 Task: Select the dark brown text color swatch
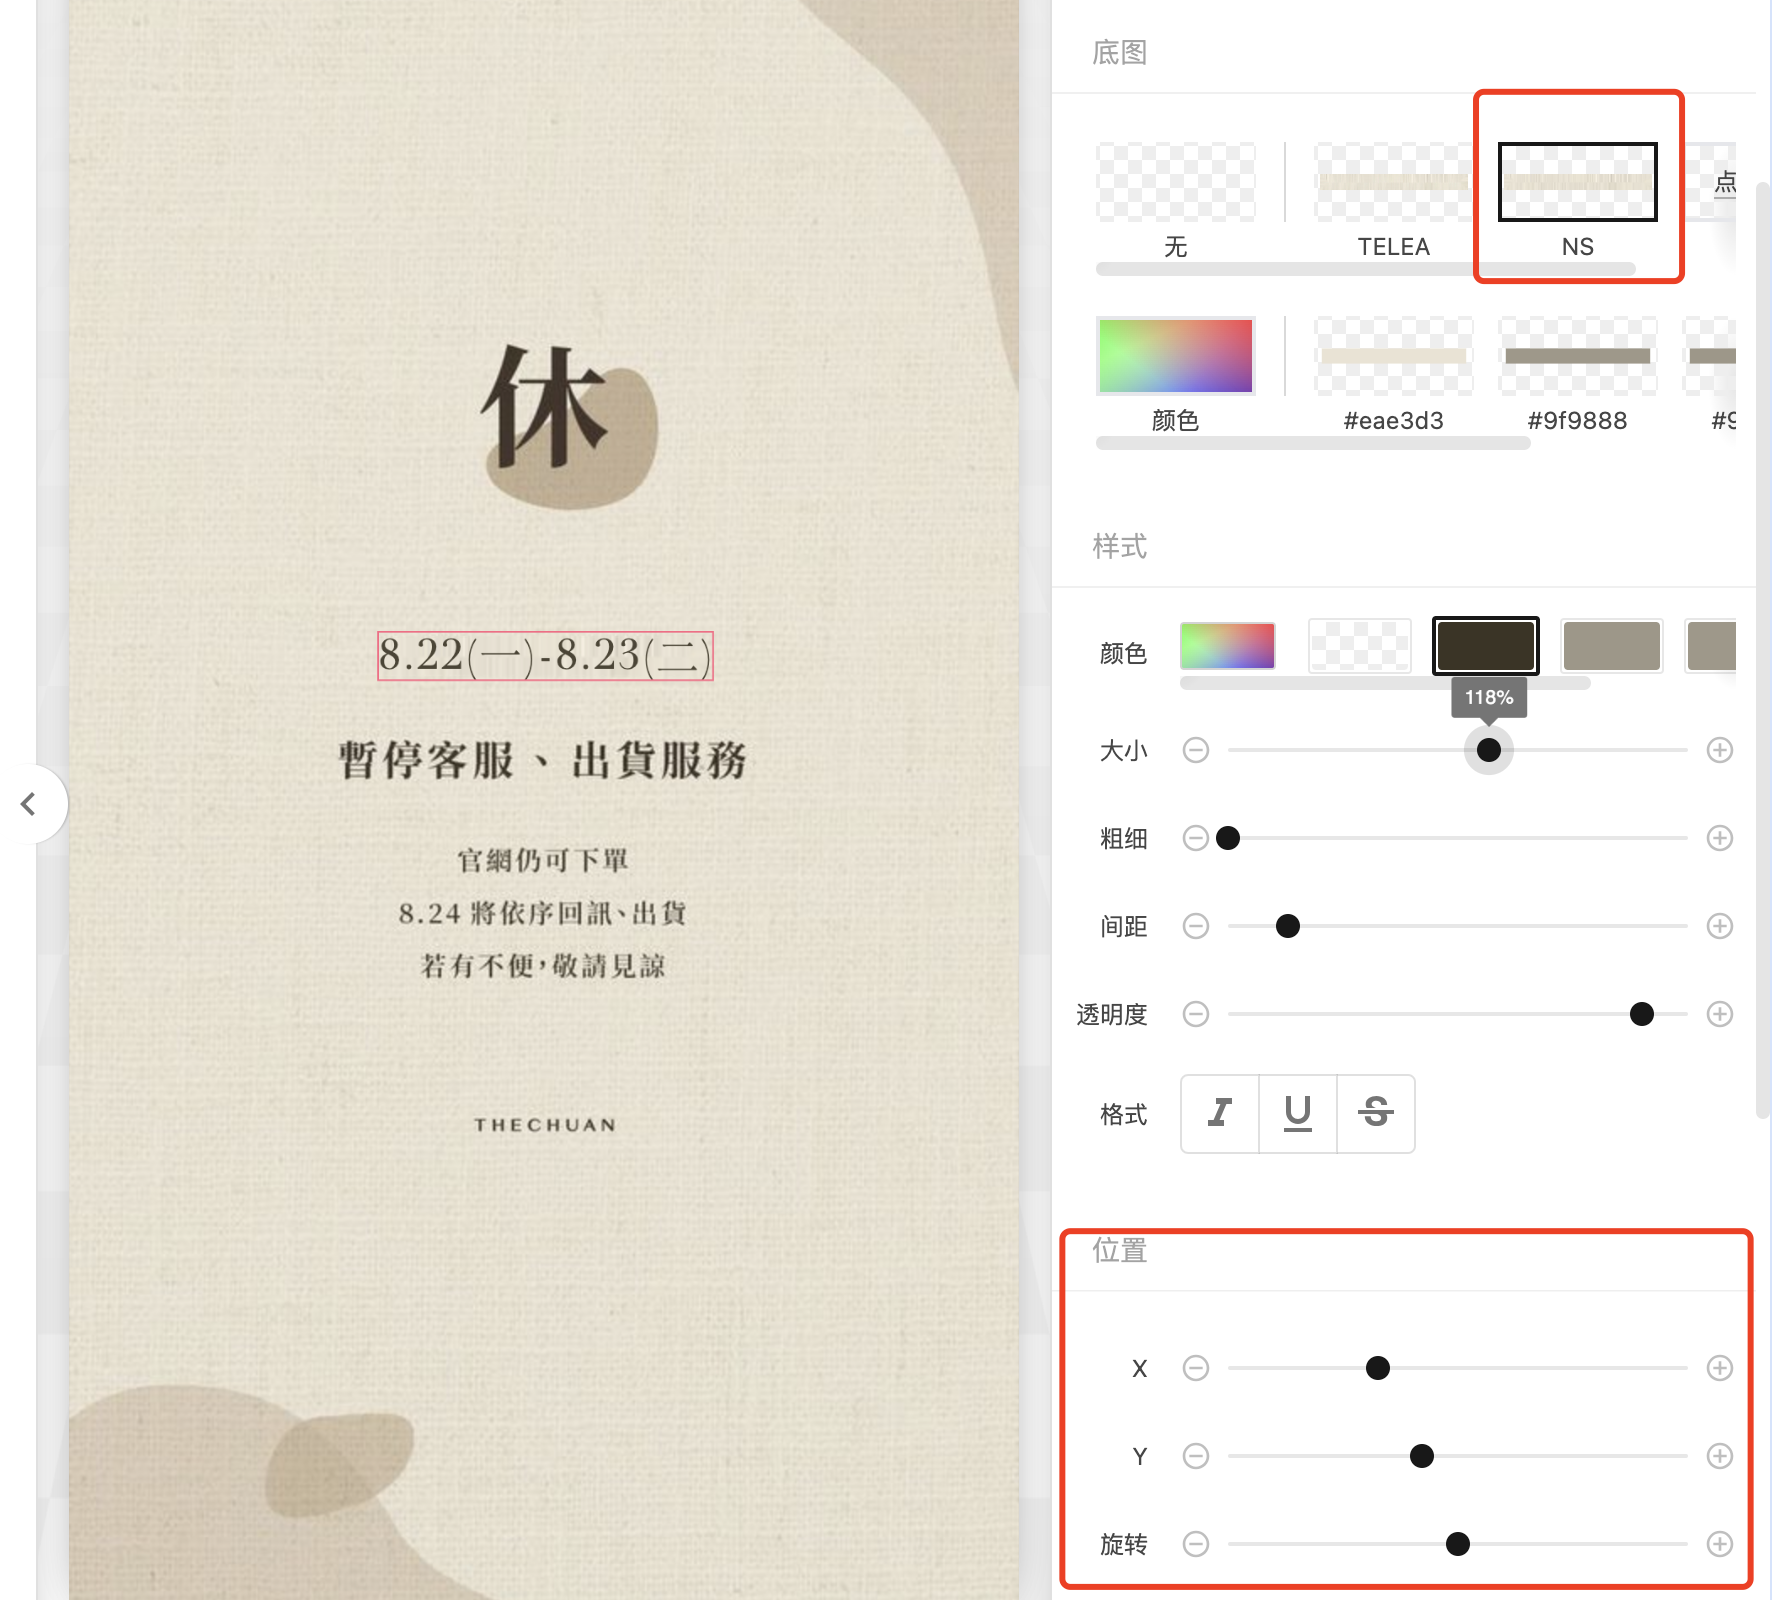(1485, 646)
